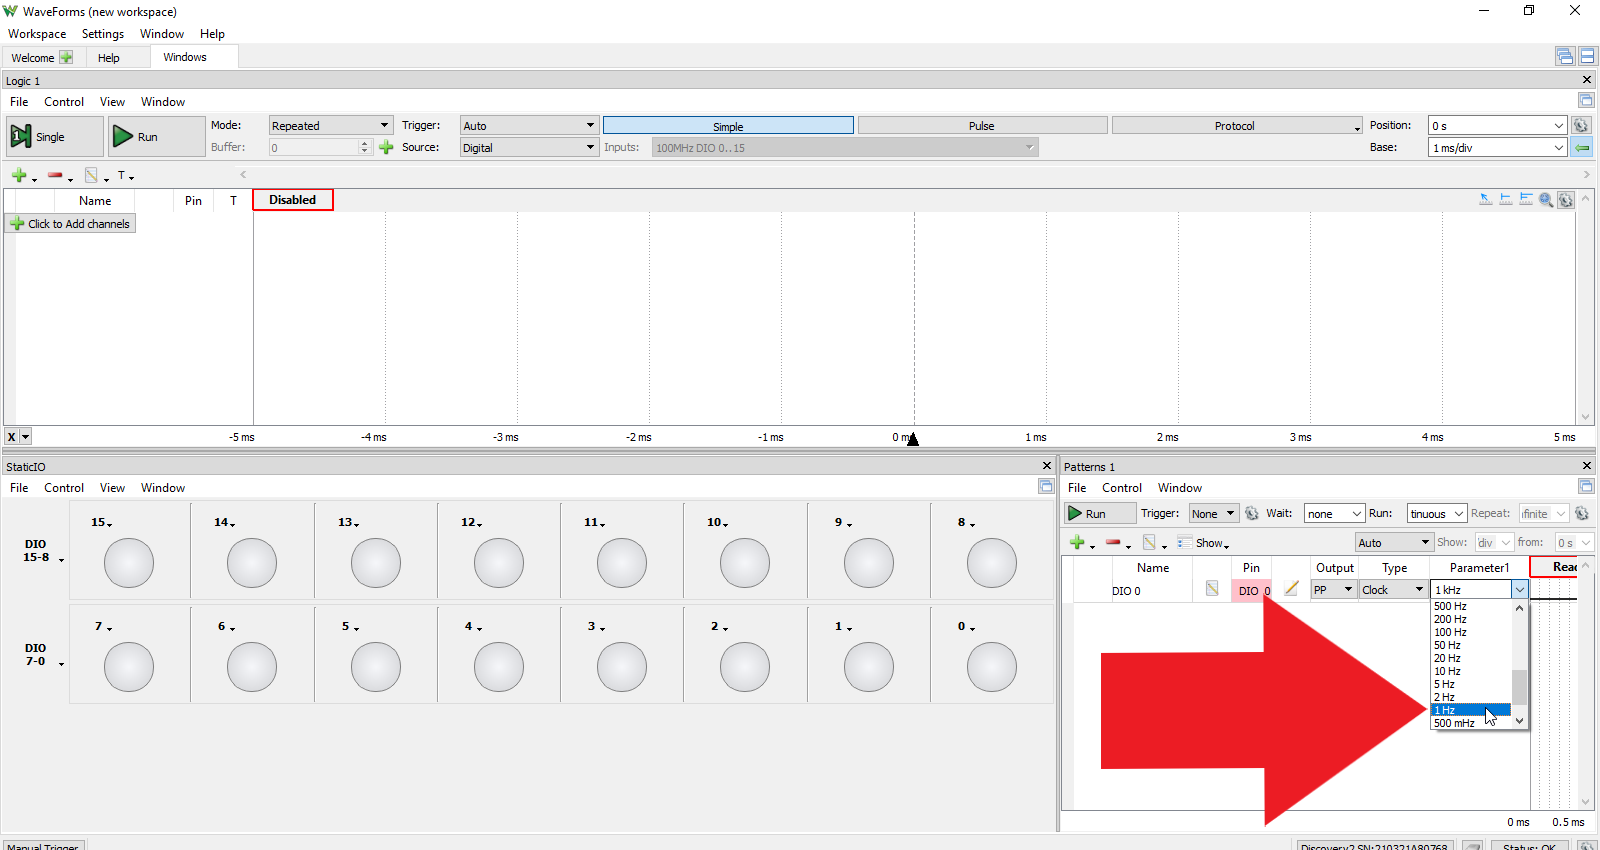Viewport: 1600px width, 850px height.
Task: Click the frequency list scrollbar thumb
Action: 1519,688
